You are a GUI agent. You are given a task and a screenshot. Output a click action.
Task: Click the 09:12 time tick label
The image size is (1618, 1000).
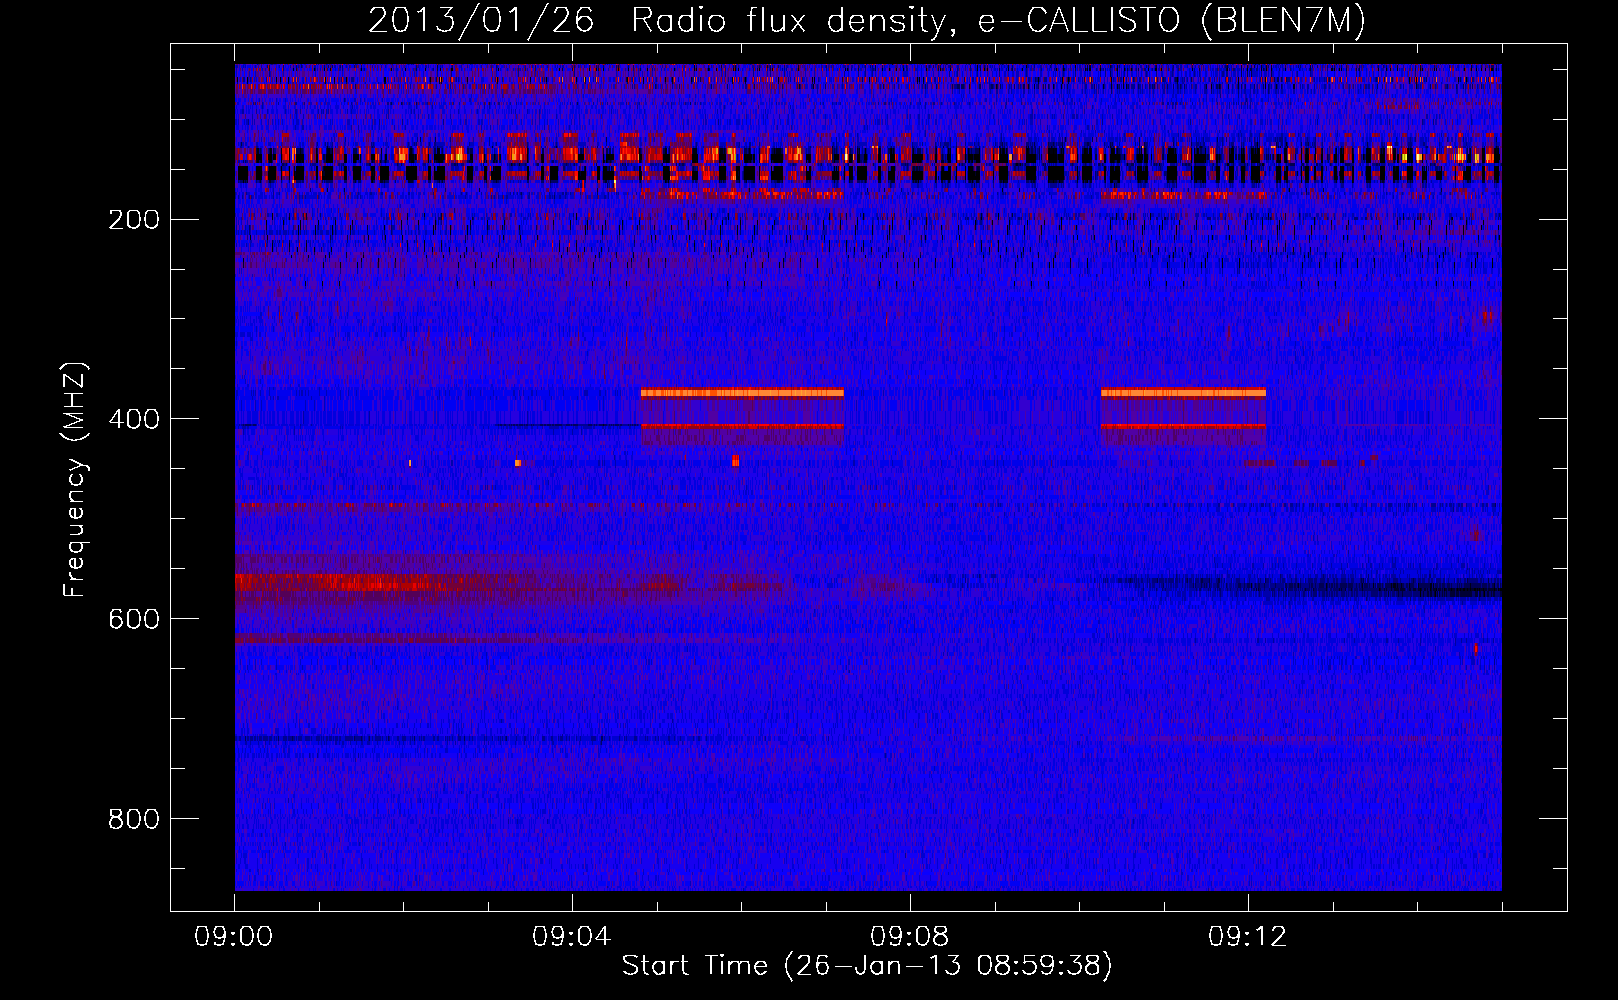coord(1248,937)
